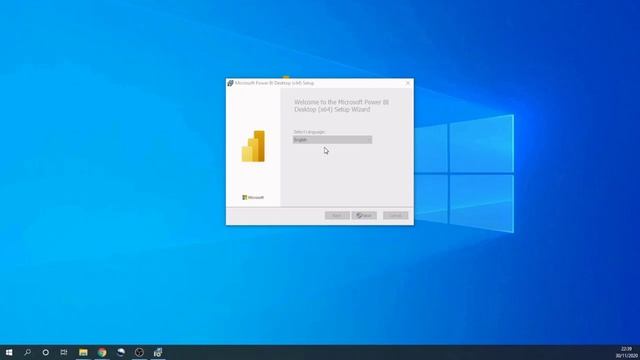This screenshot has height=360, width=640.
Task: Open the installer app icon in the taskbar
Action: [158, 352]
